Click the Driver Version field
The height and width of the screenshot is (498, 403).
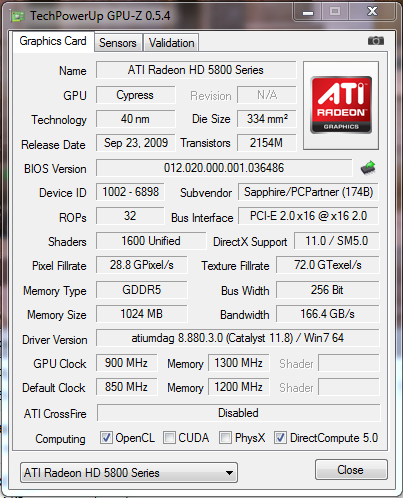point(238,338)
